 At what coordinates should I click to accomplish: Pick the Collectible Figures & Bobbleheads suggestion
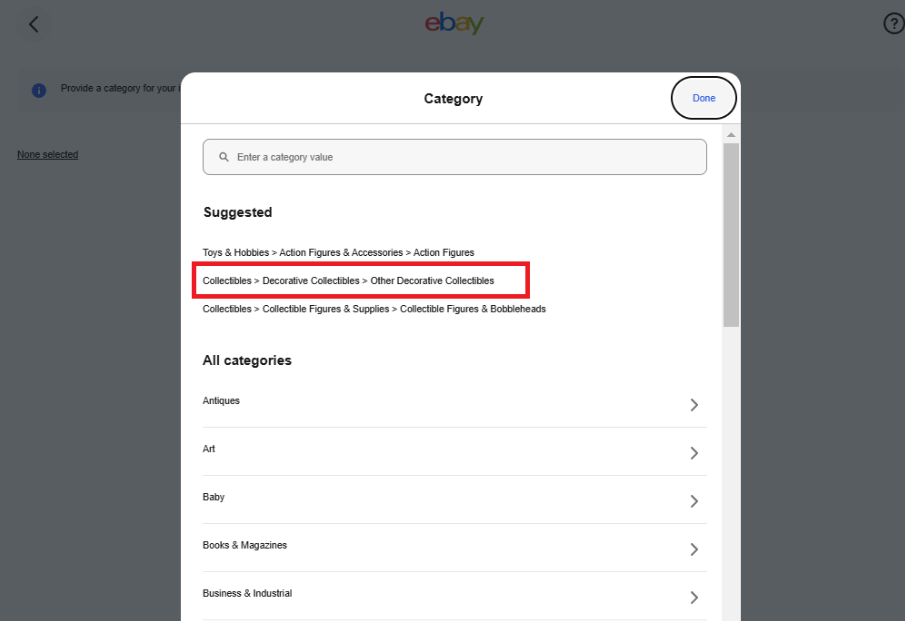tap(374, 308)
